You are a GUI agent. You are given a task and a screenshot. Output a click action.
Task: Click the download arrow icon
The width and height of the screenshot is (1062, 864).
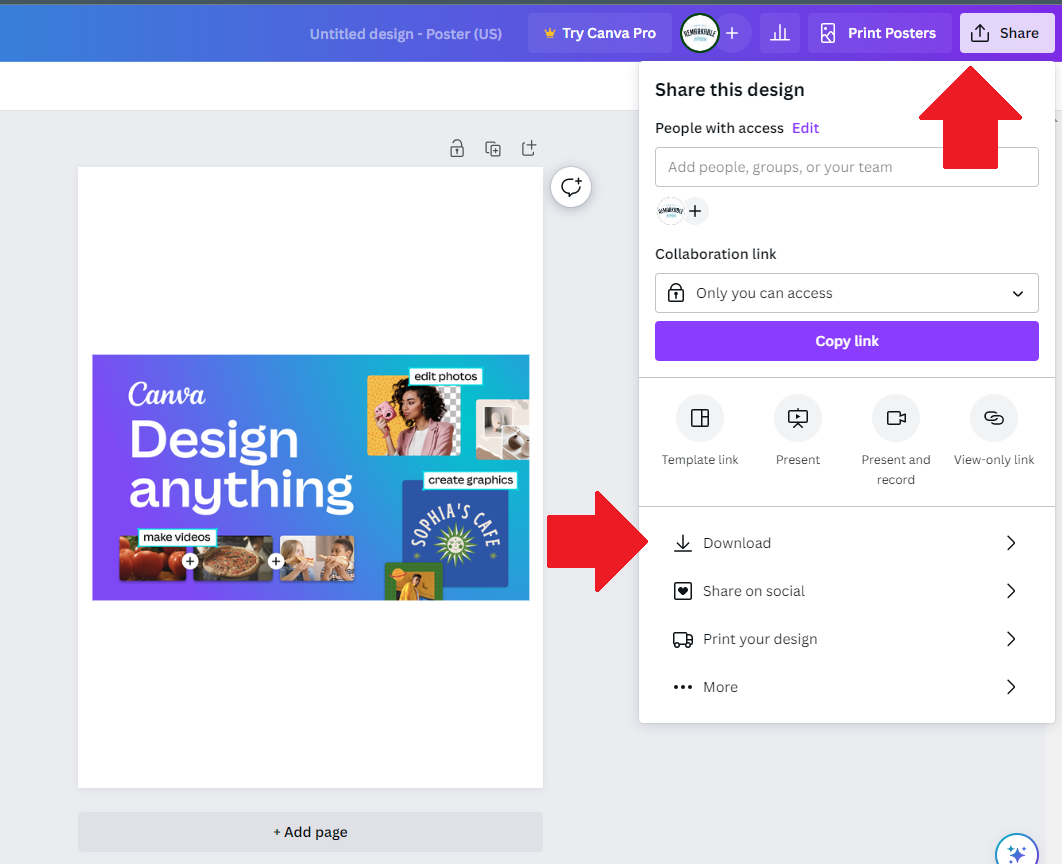point(683,543)
